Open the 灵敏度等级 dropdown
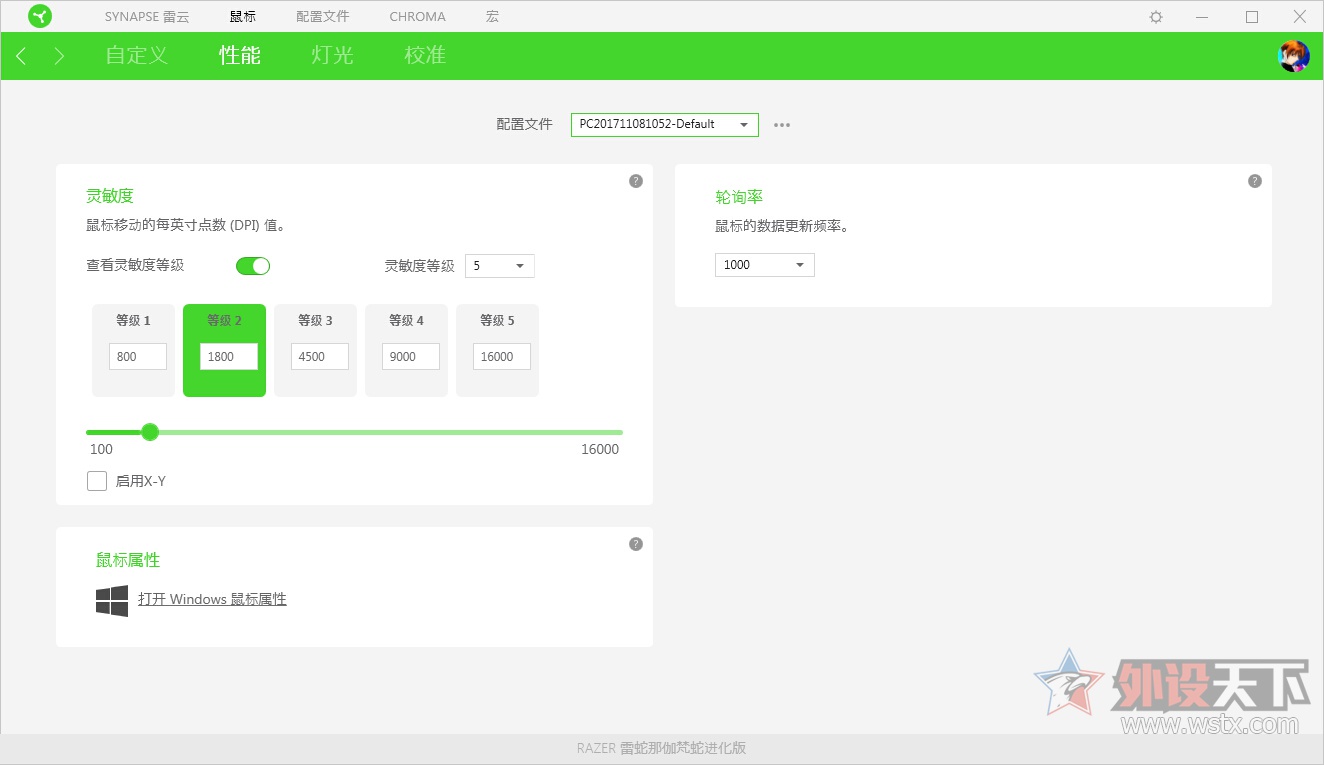The height and width of the screenshot is (765, 1324). coord(499,265)
